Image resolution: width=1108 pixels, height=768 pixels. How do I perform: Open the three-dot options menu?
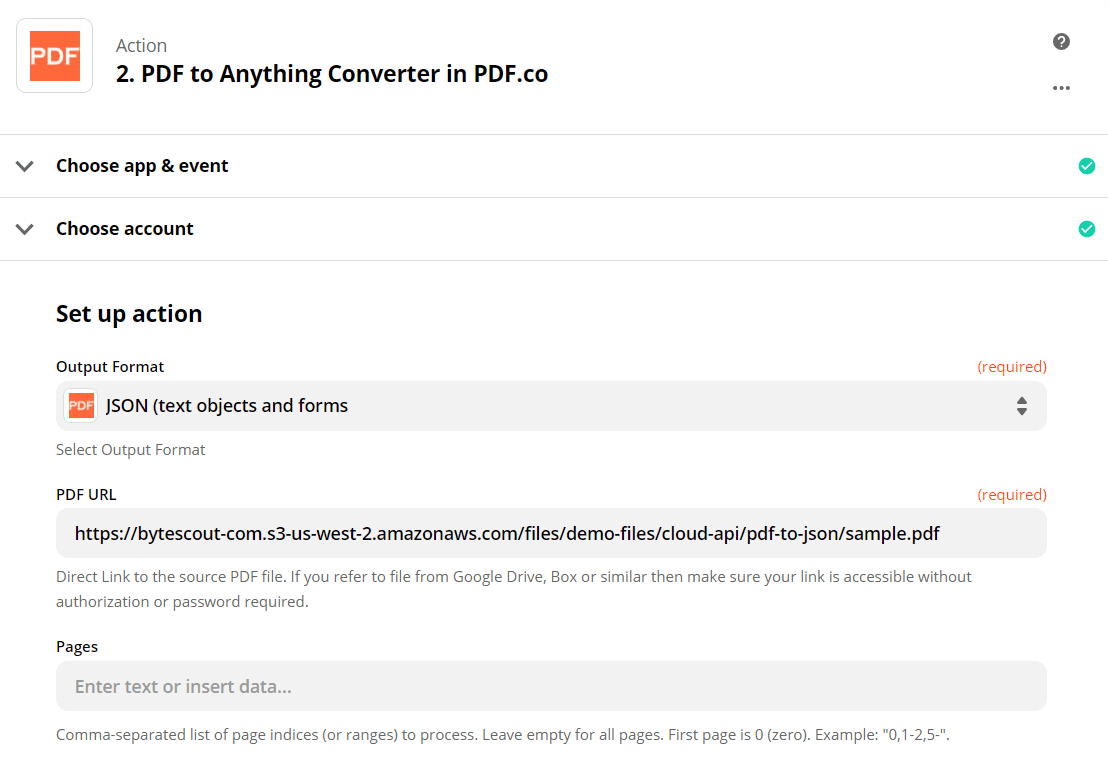tap(1061, 88)
